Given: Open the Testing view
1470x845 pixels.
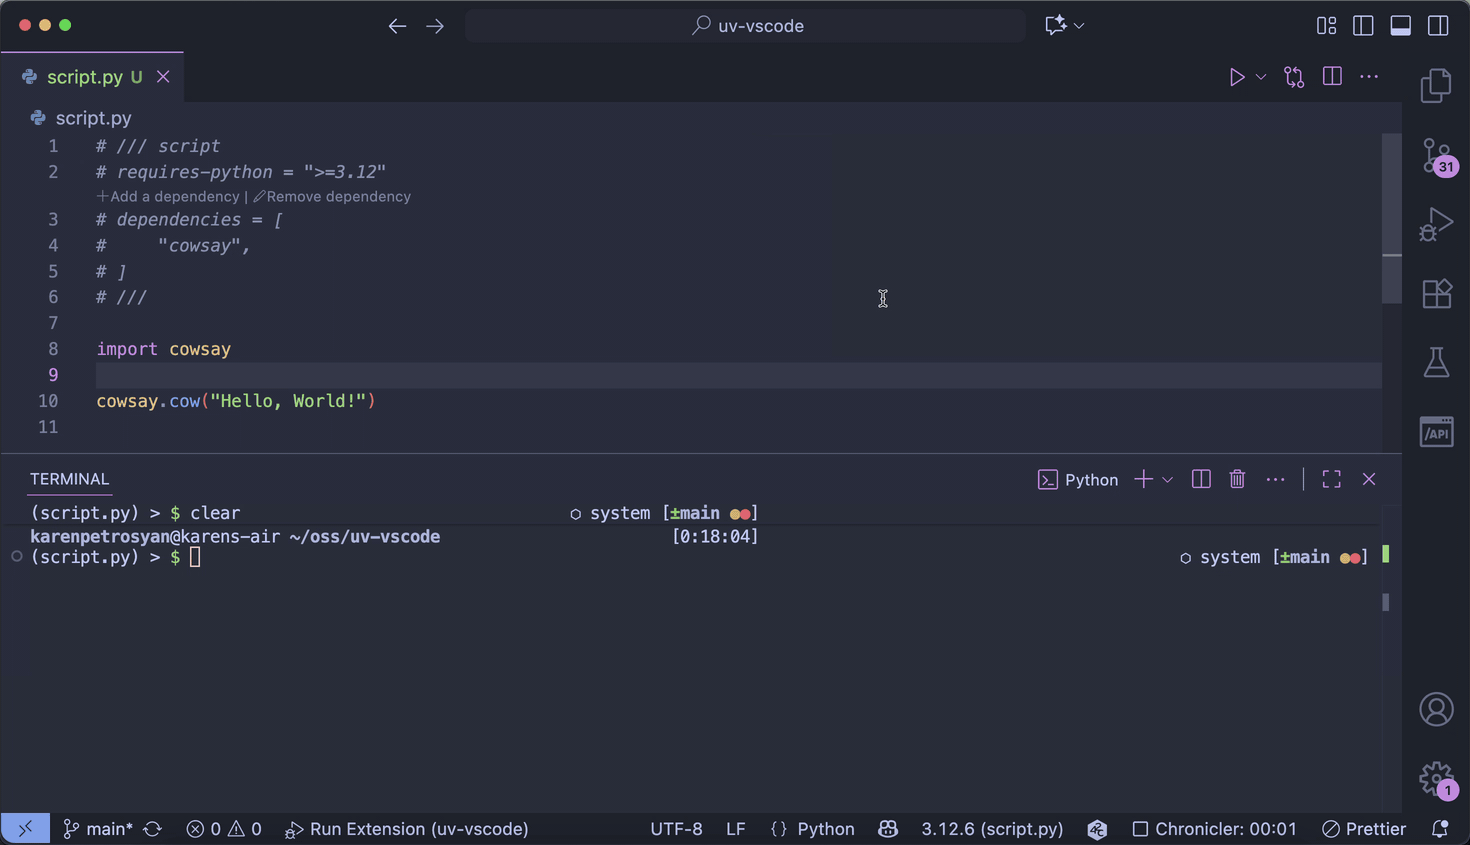Looking at the screenshot, I should pyautogui.click(x=1436, y=362).
